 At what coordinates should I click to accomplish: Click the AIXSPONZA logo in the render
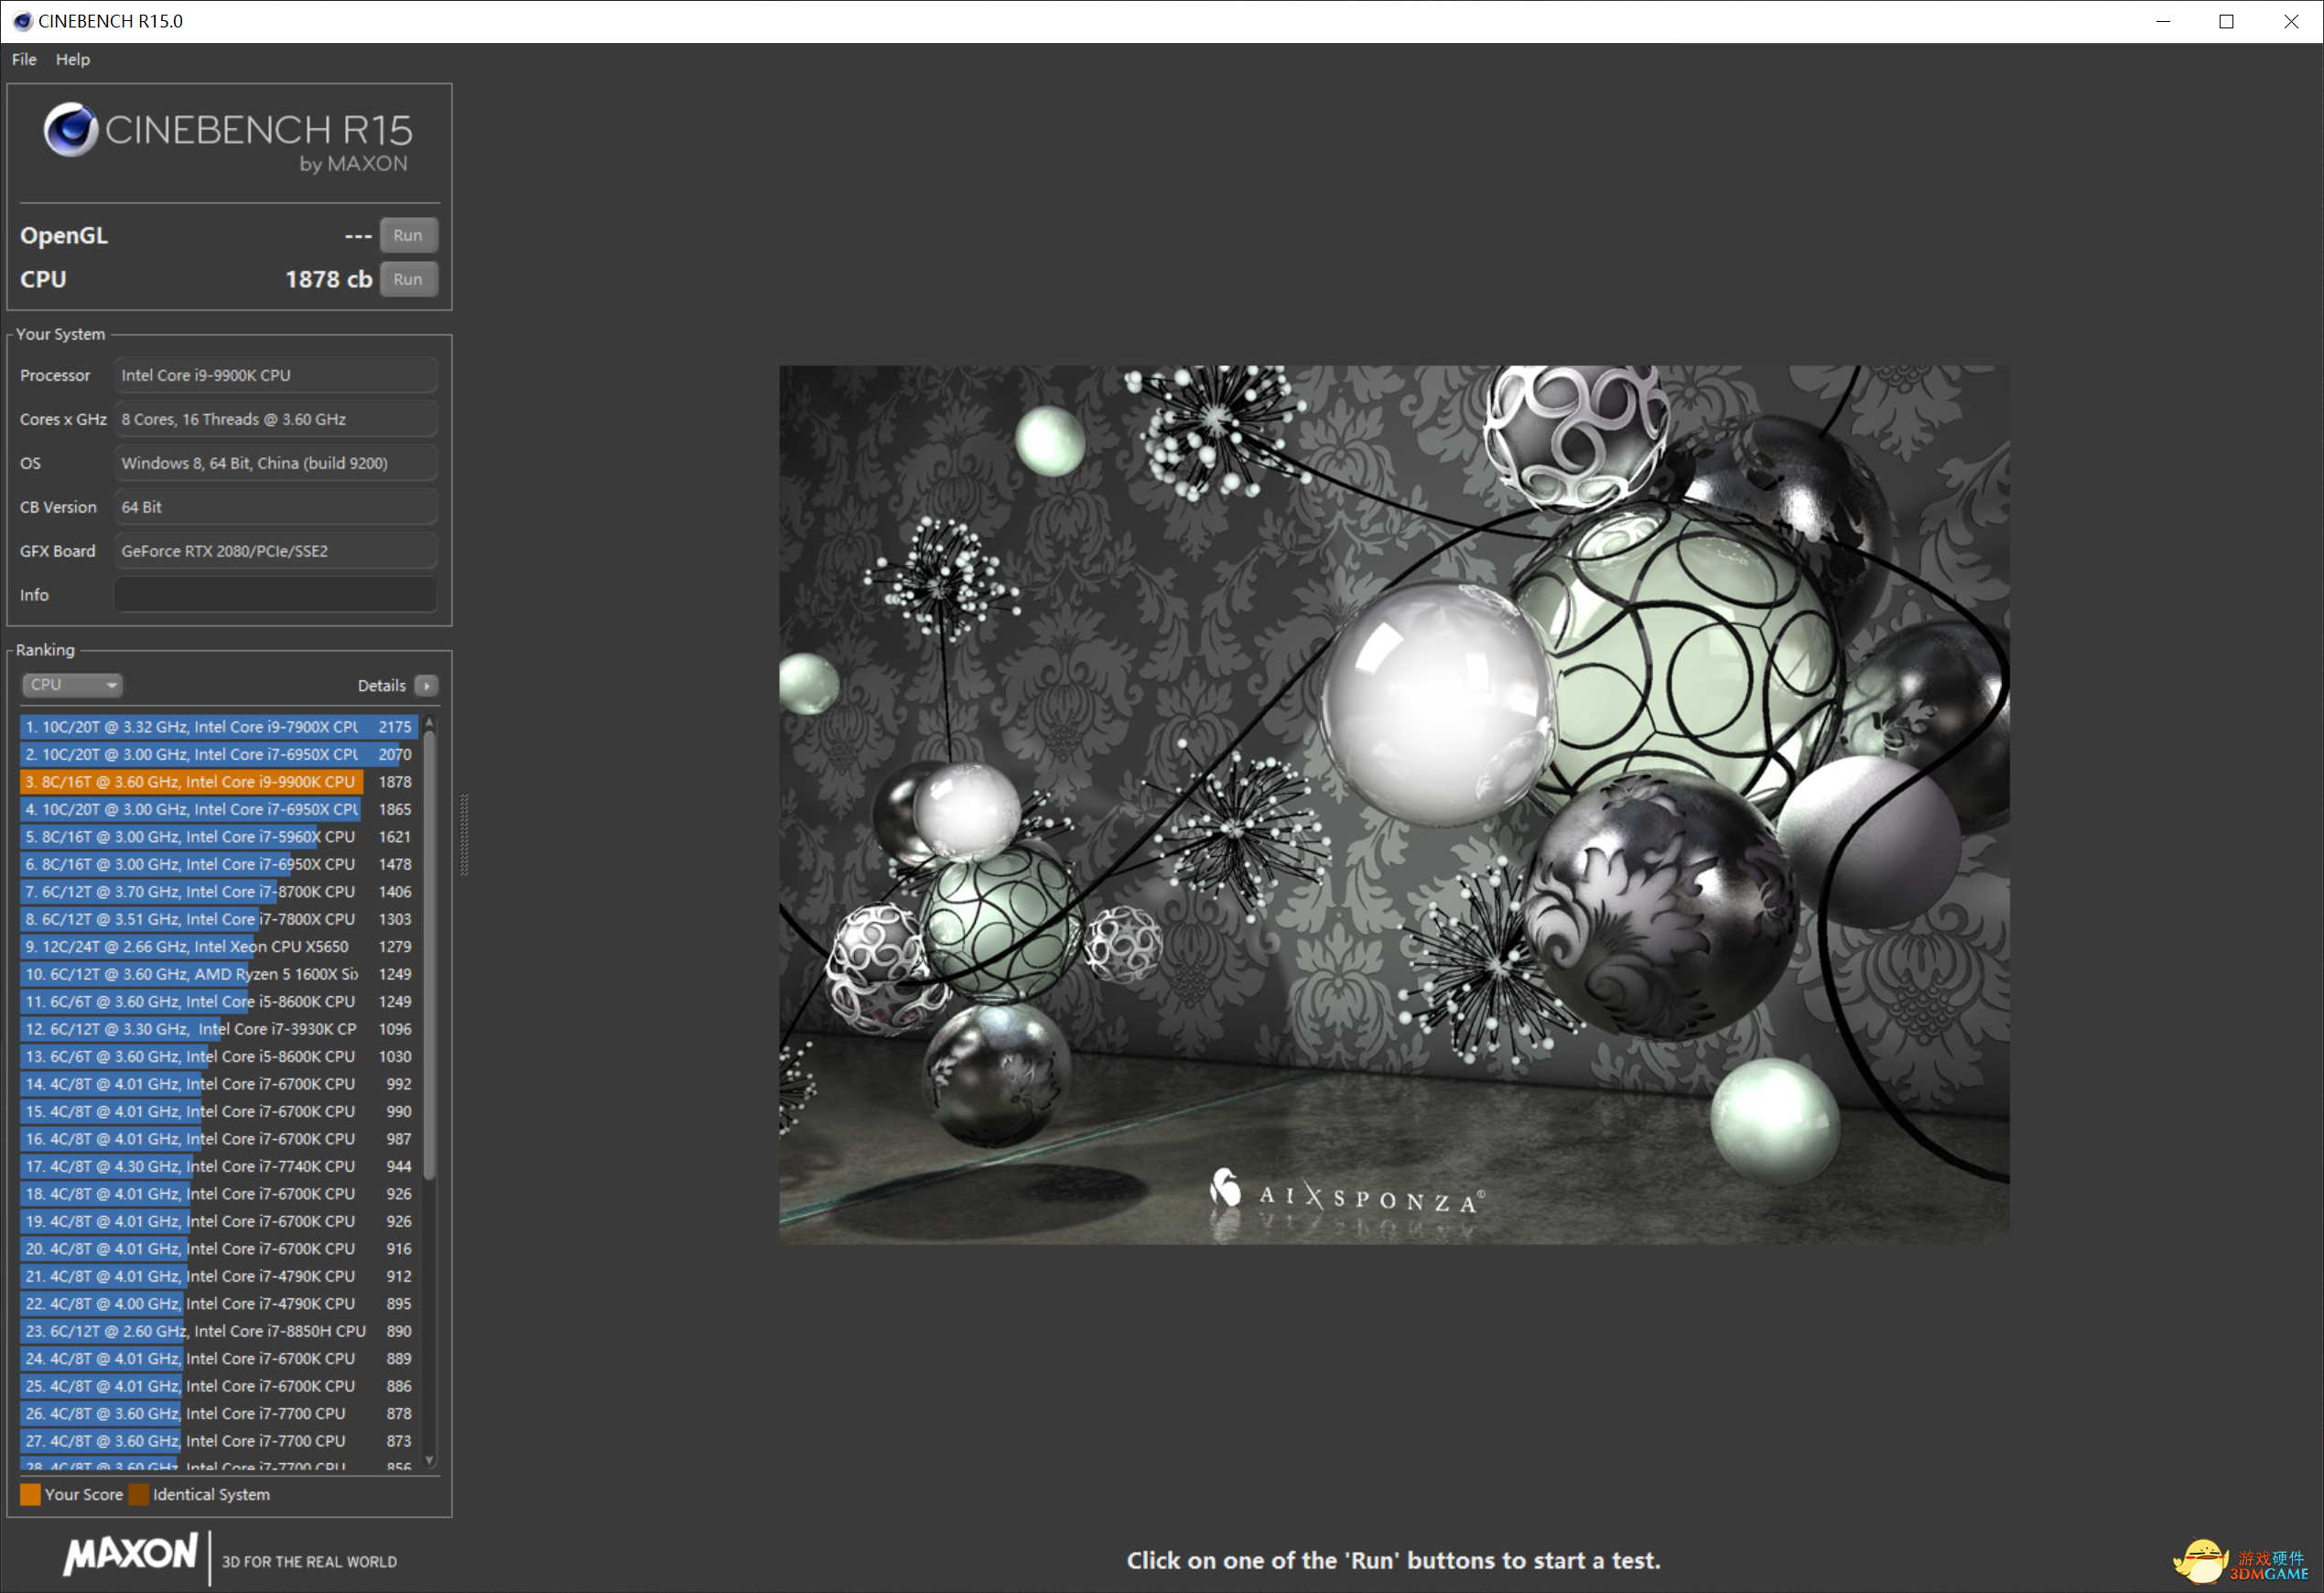click(x=1346, y=1194)
